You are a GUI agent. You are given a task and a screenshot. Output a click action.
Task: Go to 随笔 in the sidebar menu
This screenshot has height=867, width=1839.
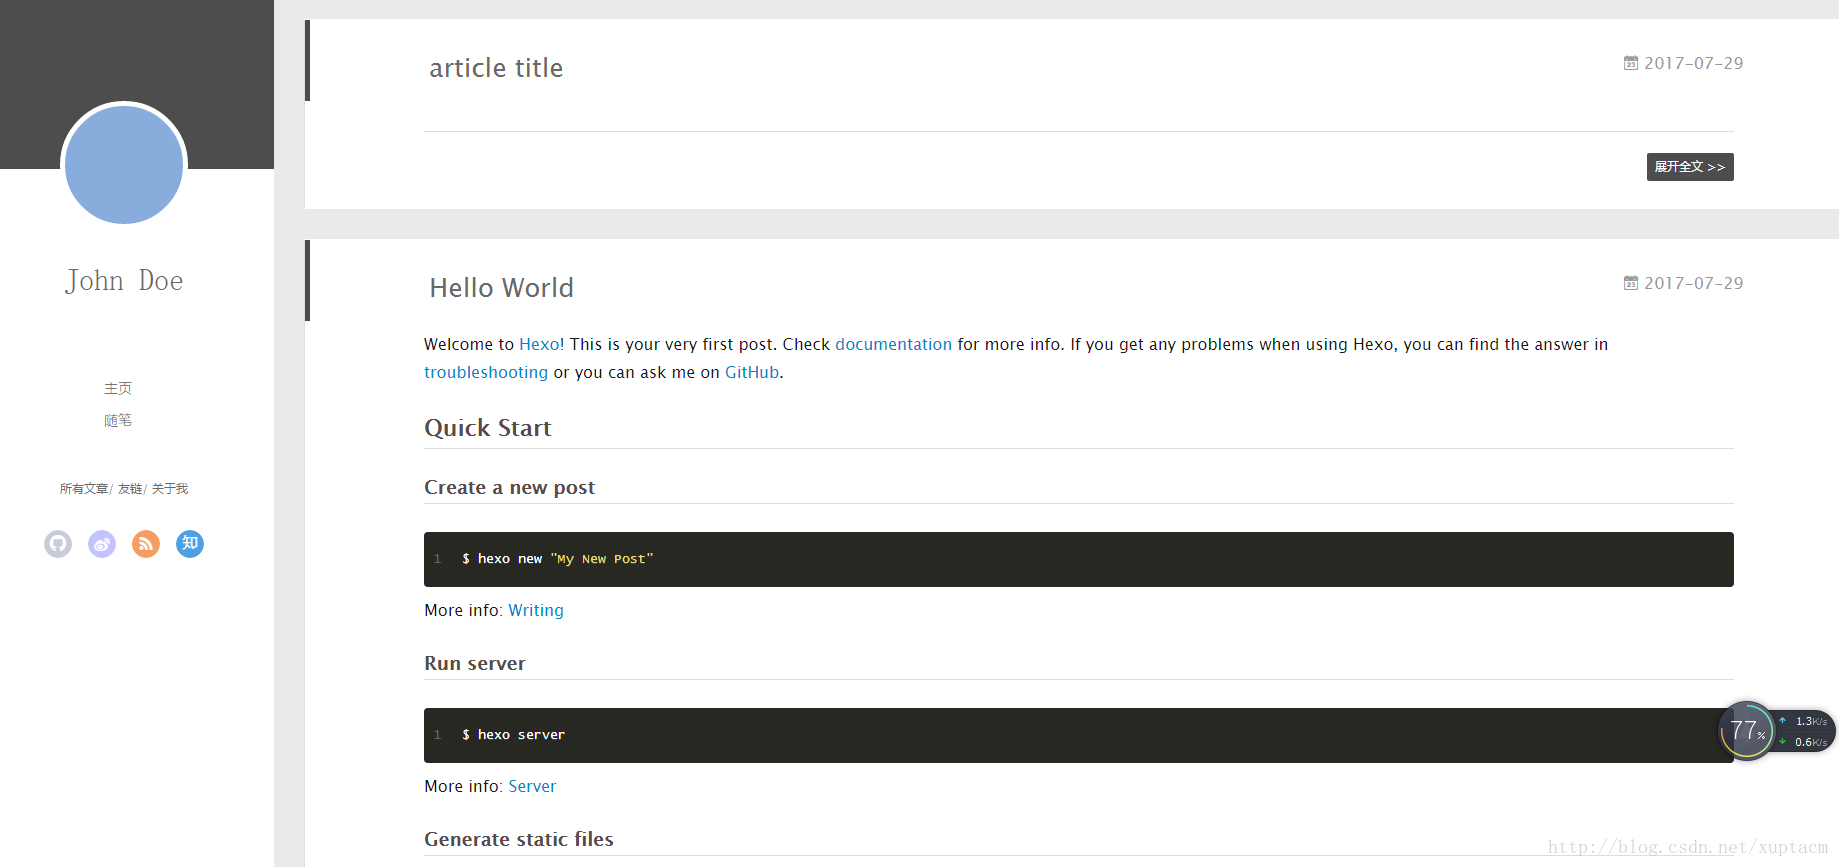click(118, 420)
